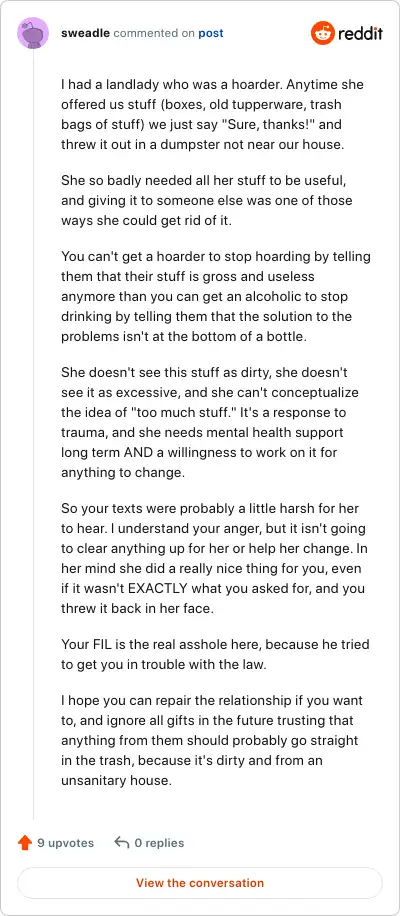Upvote using the orange arrow icon
The width and height of the screenshot is (400, 916).
[x=25, y=843]
